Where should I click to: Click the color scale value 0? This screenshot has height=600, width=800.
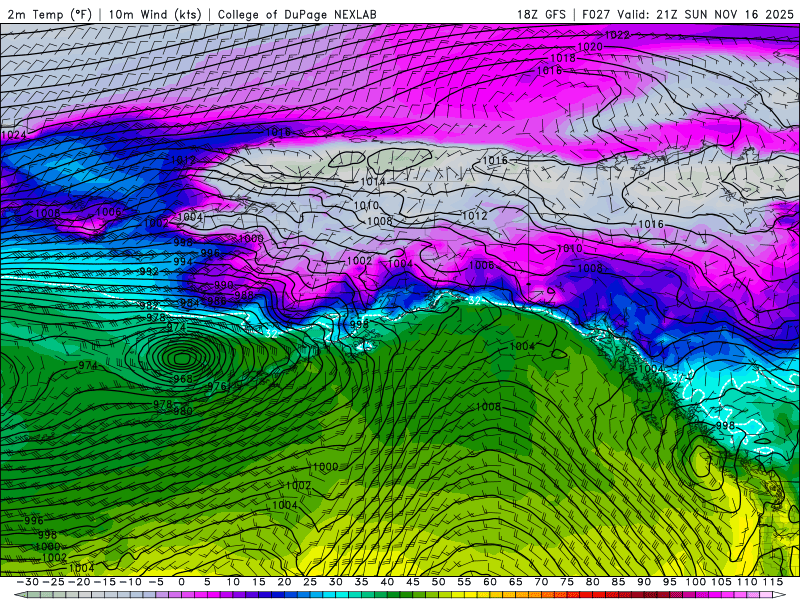[x=181, y=582]
